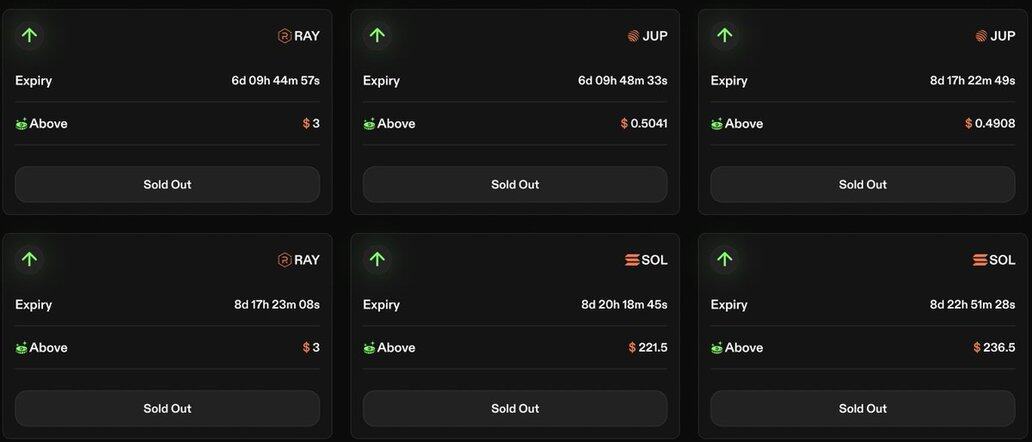Click the green up arrow on the SOL $221.5 card

click(377, 260)
